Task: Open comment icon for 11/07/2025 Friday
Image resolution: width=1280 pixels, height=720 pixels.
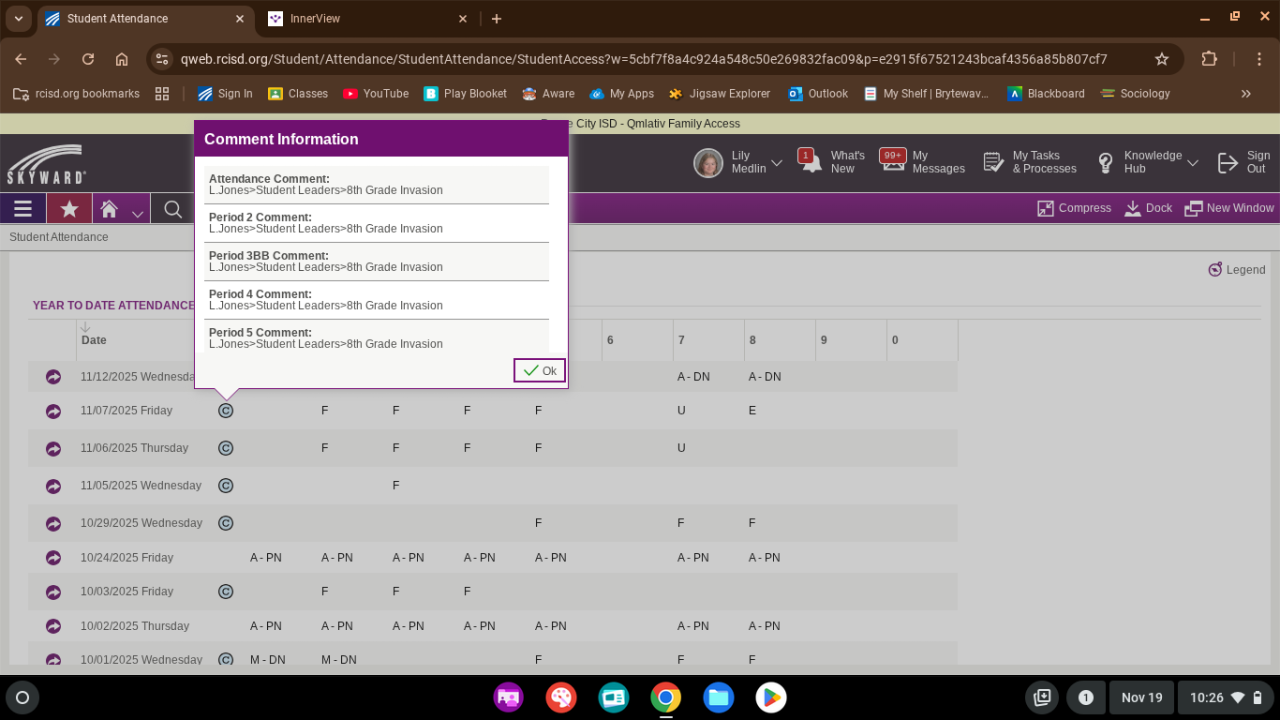Action: coord(226,411)
